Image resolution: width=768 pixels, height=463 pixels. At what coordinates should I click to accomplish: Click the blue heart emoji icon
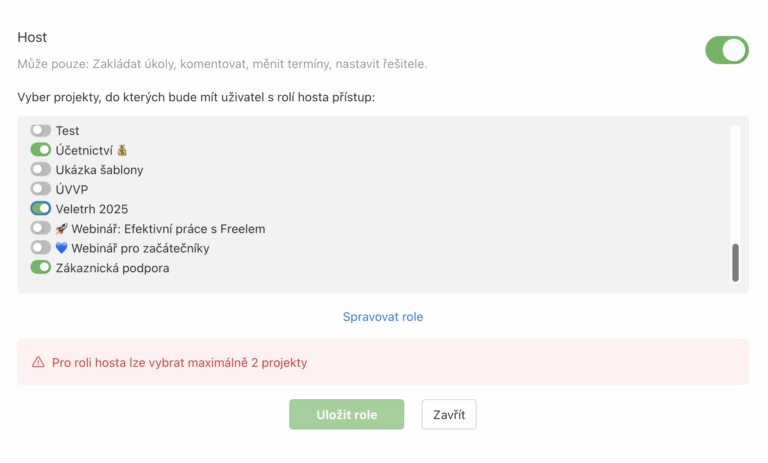pos(61,248)
